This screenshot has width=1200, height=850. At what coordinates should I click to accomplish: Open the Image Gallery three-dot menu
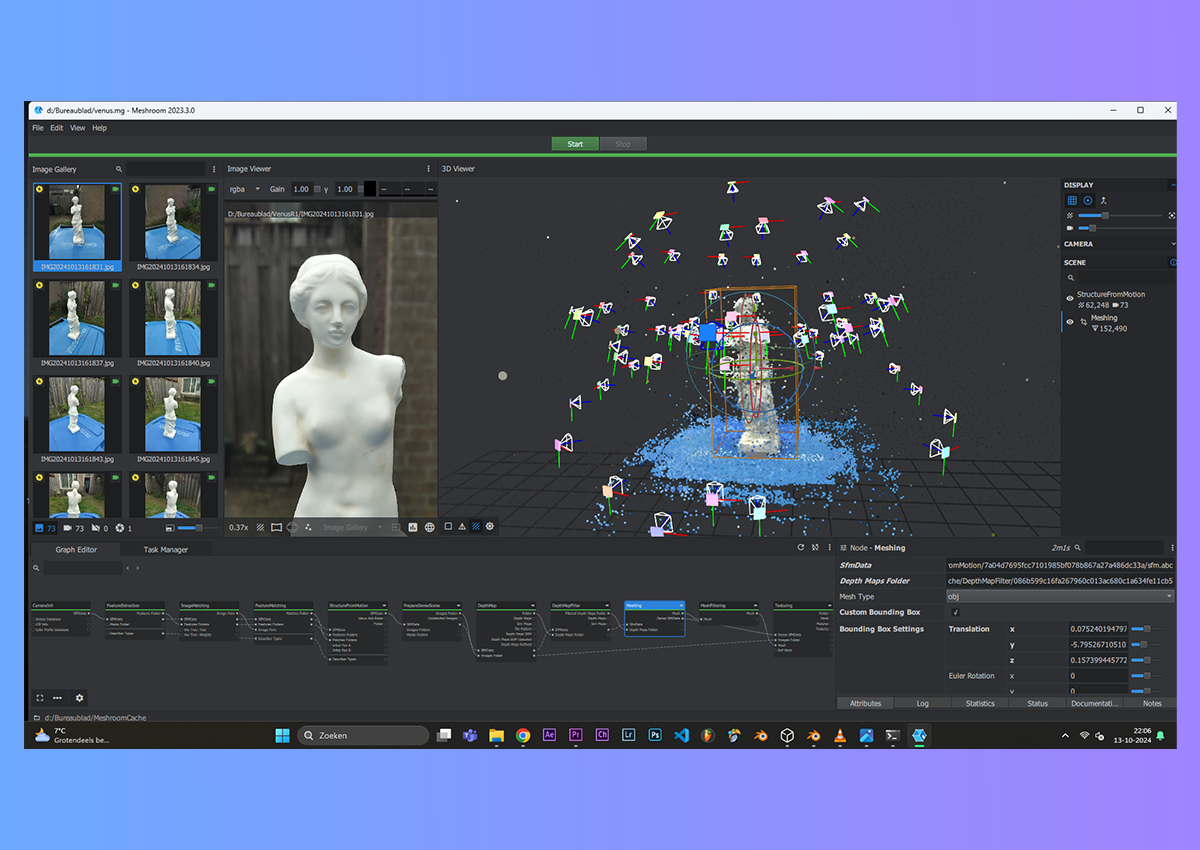pos(213,170)
